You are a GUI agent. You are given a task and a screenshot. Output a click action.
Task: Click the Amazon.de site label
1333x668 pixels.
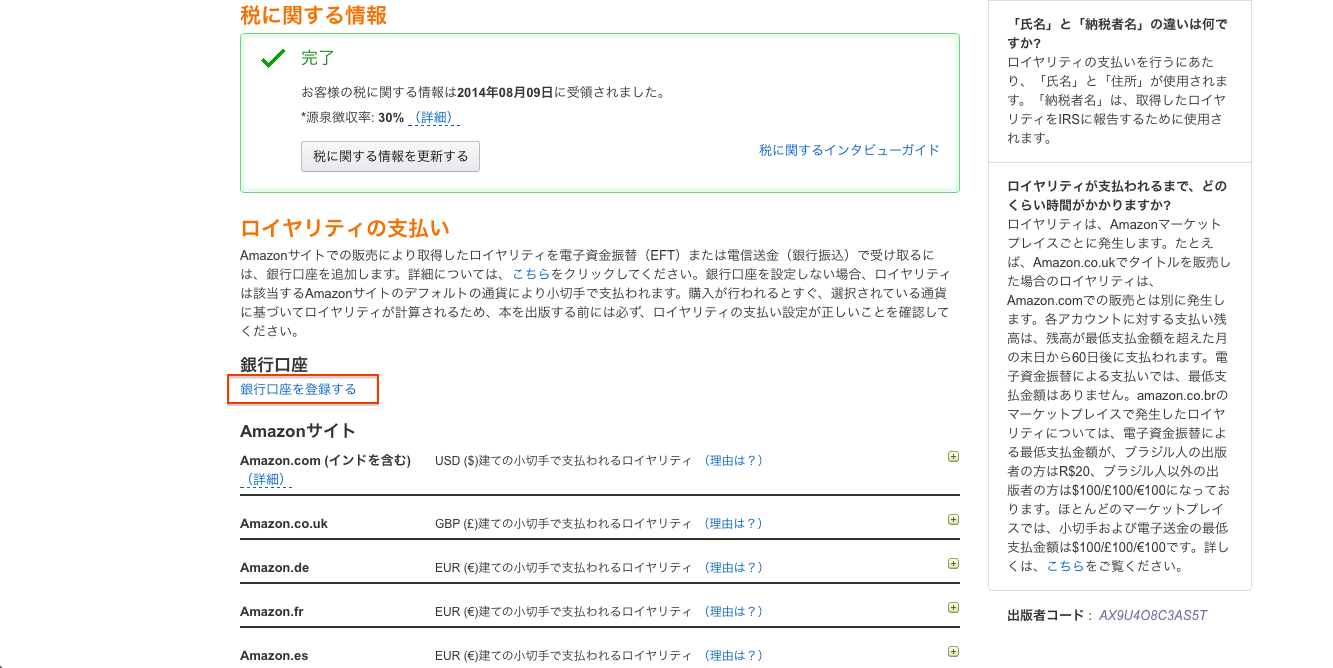click(275, 568)
